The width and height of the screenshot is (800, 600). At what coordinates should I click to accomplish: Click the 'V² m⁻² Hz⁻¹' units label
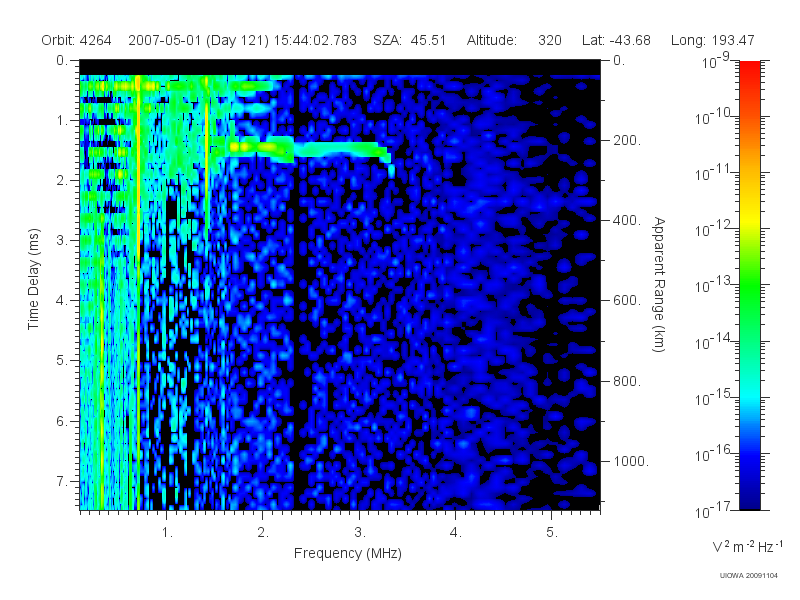[747, 546]
